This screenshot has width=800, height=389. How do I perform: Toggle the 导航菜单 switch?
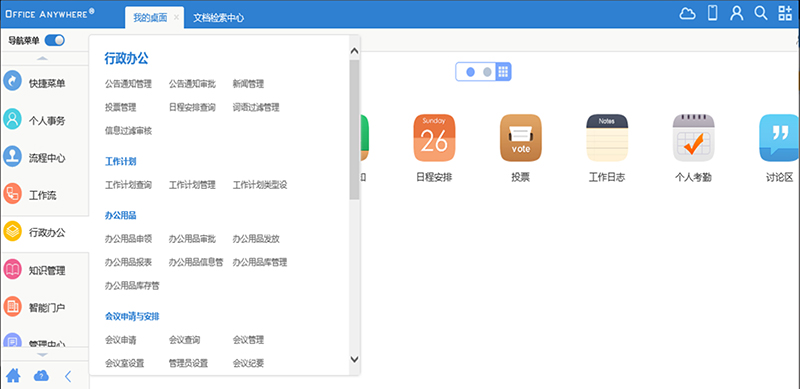(x=55, y=40)
